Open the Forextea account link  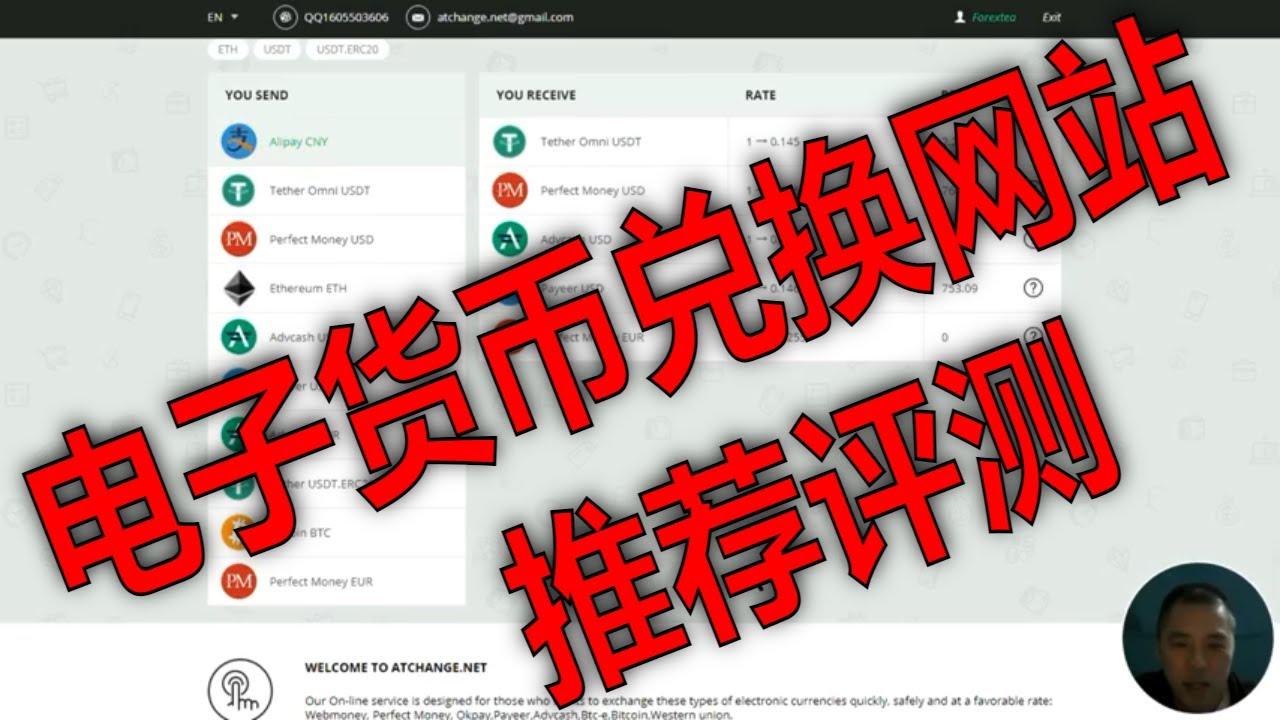coord(993,17)
